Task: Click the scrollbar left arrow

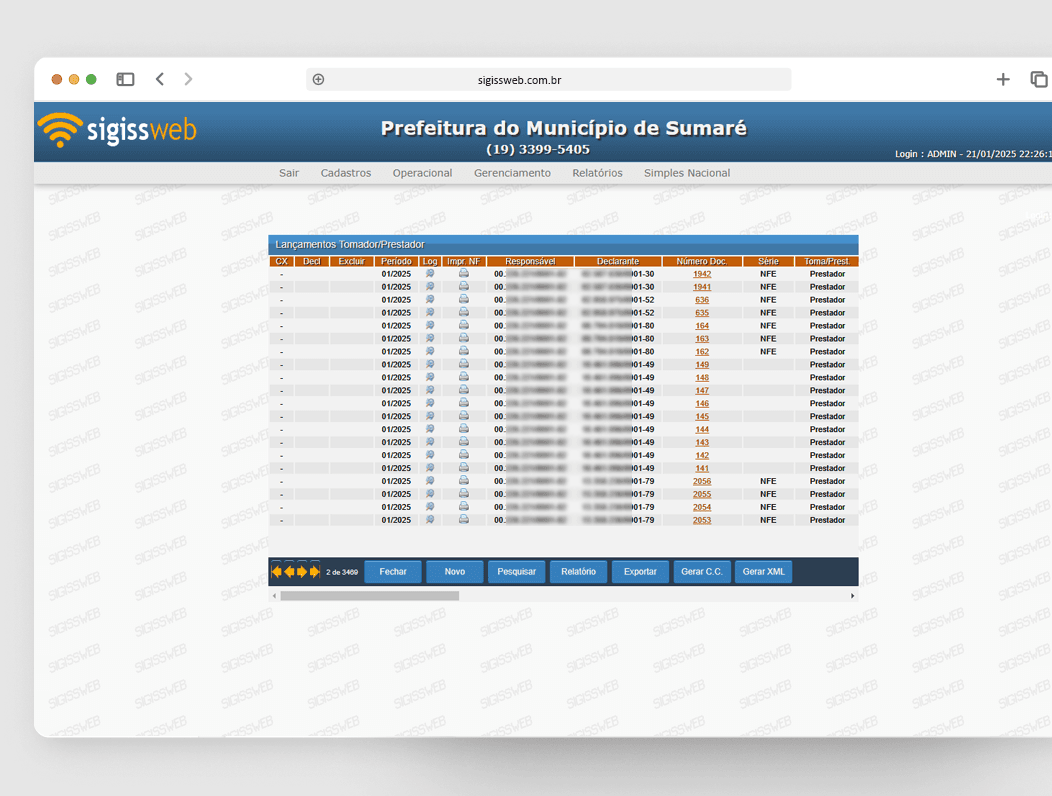Action: pyautogui.click(x=274, y=595)
